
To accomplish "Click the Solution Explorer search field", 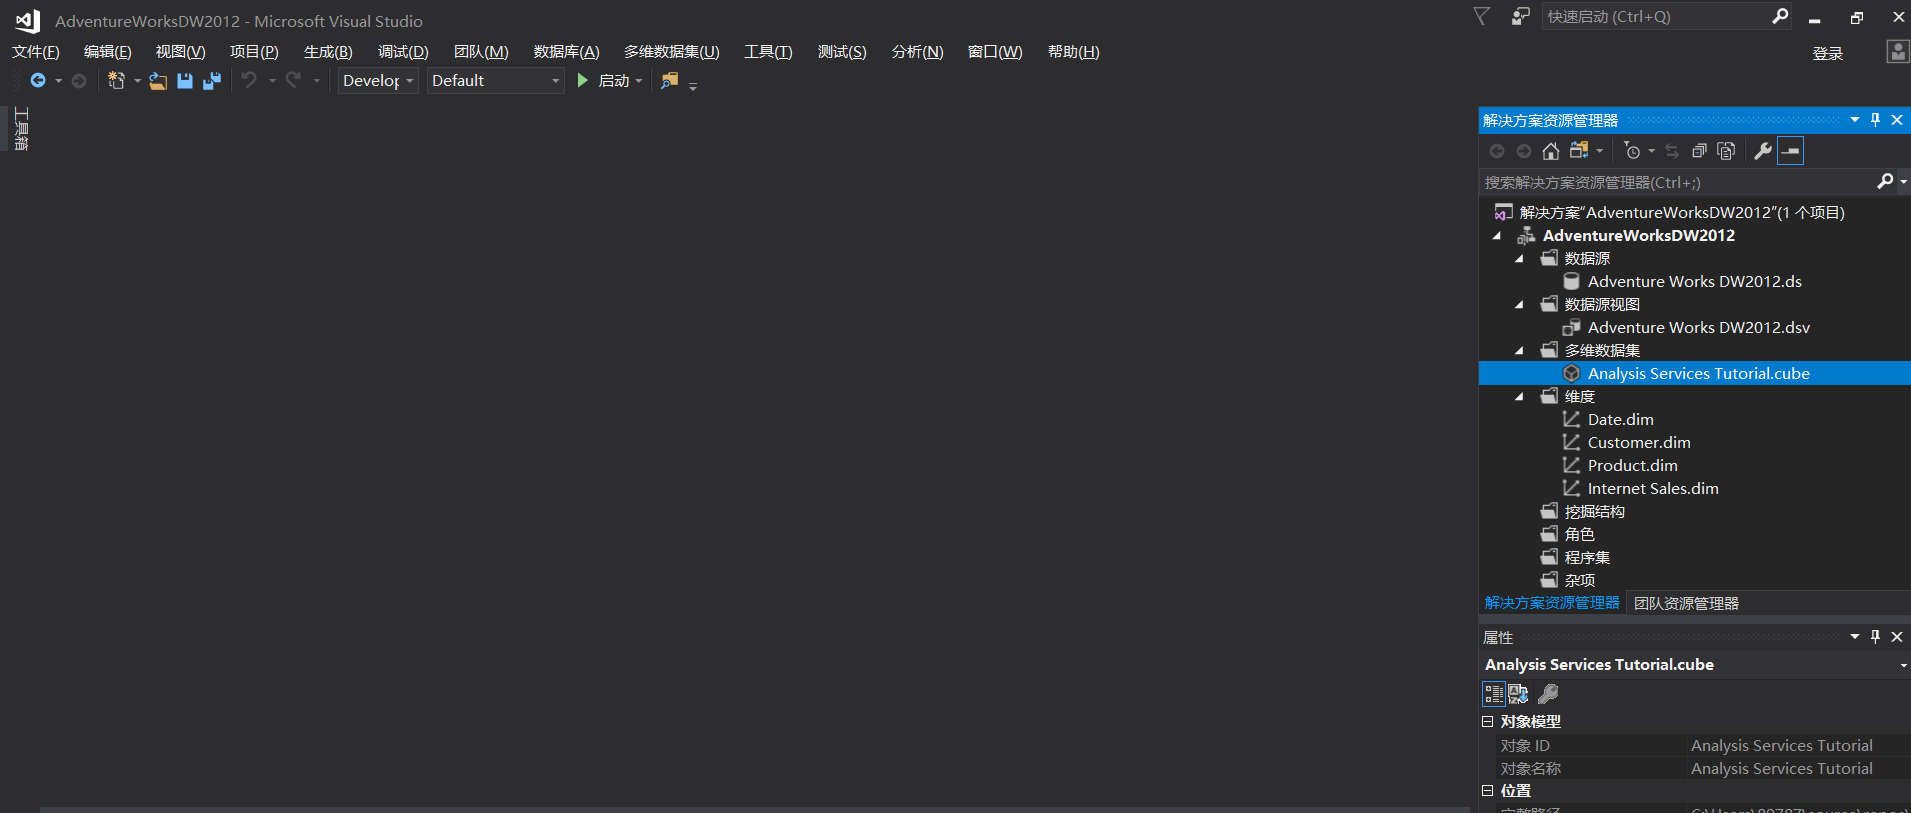I will point(1676,182).
